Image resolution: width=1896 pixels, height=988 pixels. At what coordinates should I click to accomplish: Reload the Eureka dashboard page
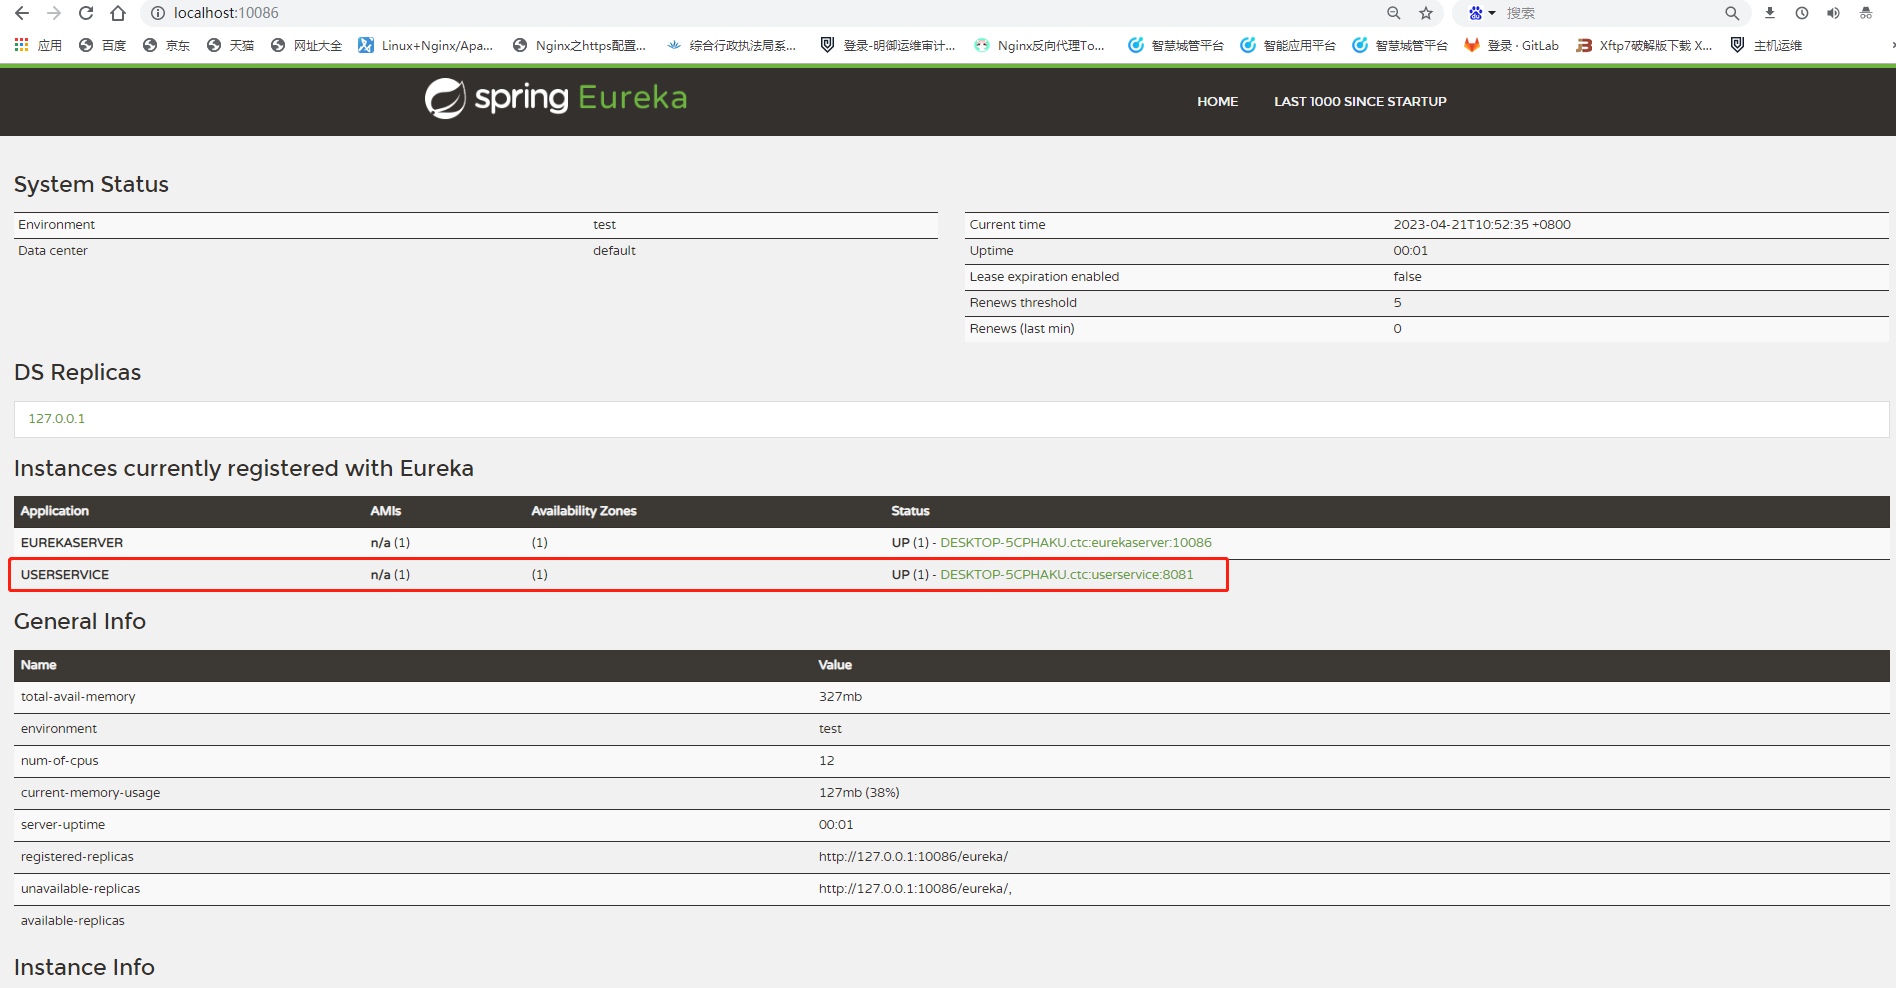click(86, 13)
